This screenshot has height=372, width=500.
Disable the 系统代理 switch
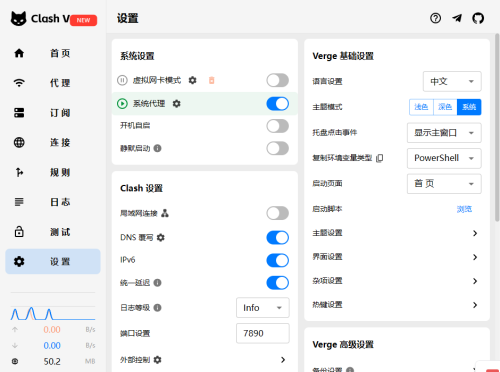click(277, 104)
